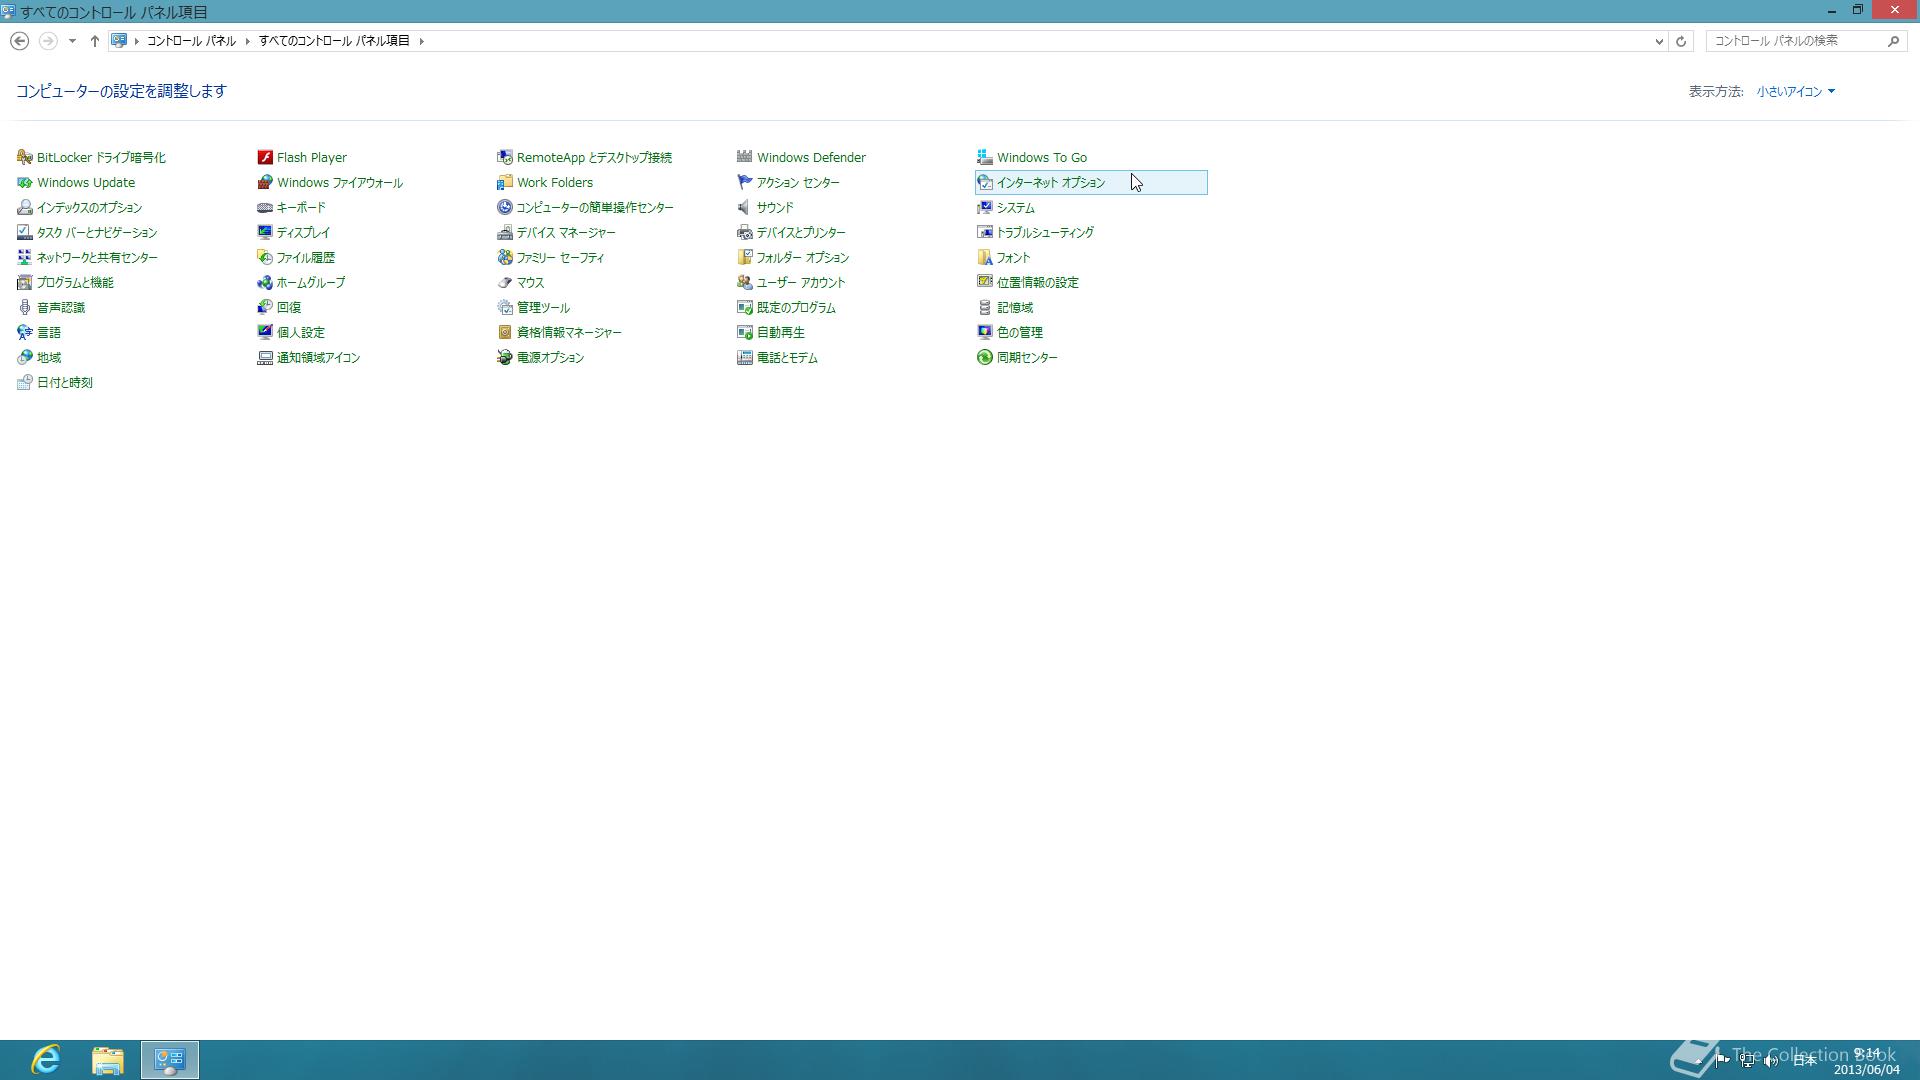Viewport: 1920px width, 1080px height.
Task: Open File Explorer from taskbar
Action: 108,1060
